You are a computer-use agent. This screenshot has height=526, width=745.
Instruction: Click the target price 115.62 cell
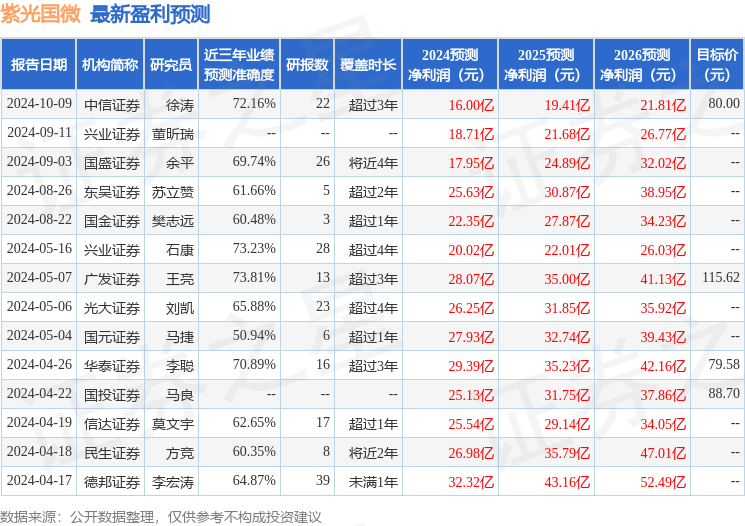tap(720, 278)
